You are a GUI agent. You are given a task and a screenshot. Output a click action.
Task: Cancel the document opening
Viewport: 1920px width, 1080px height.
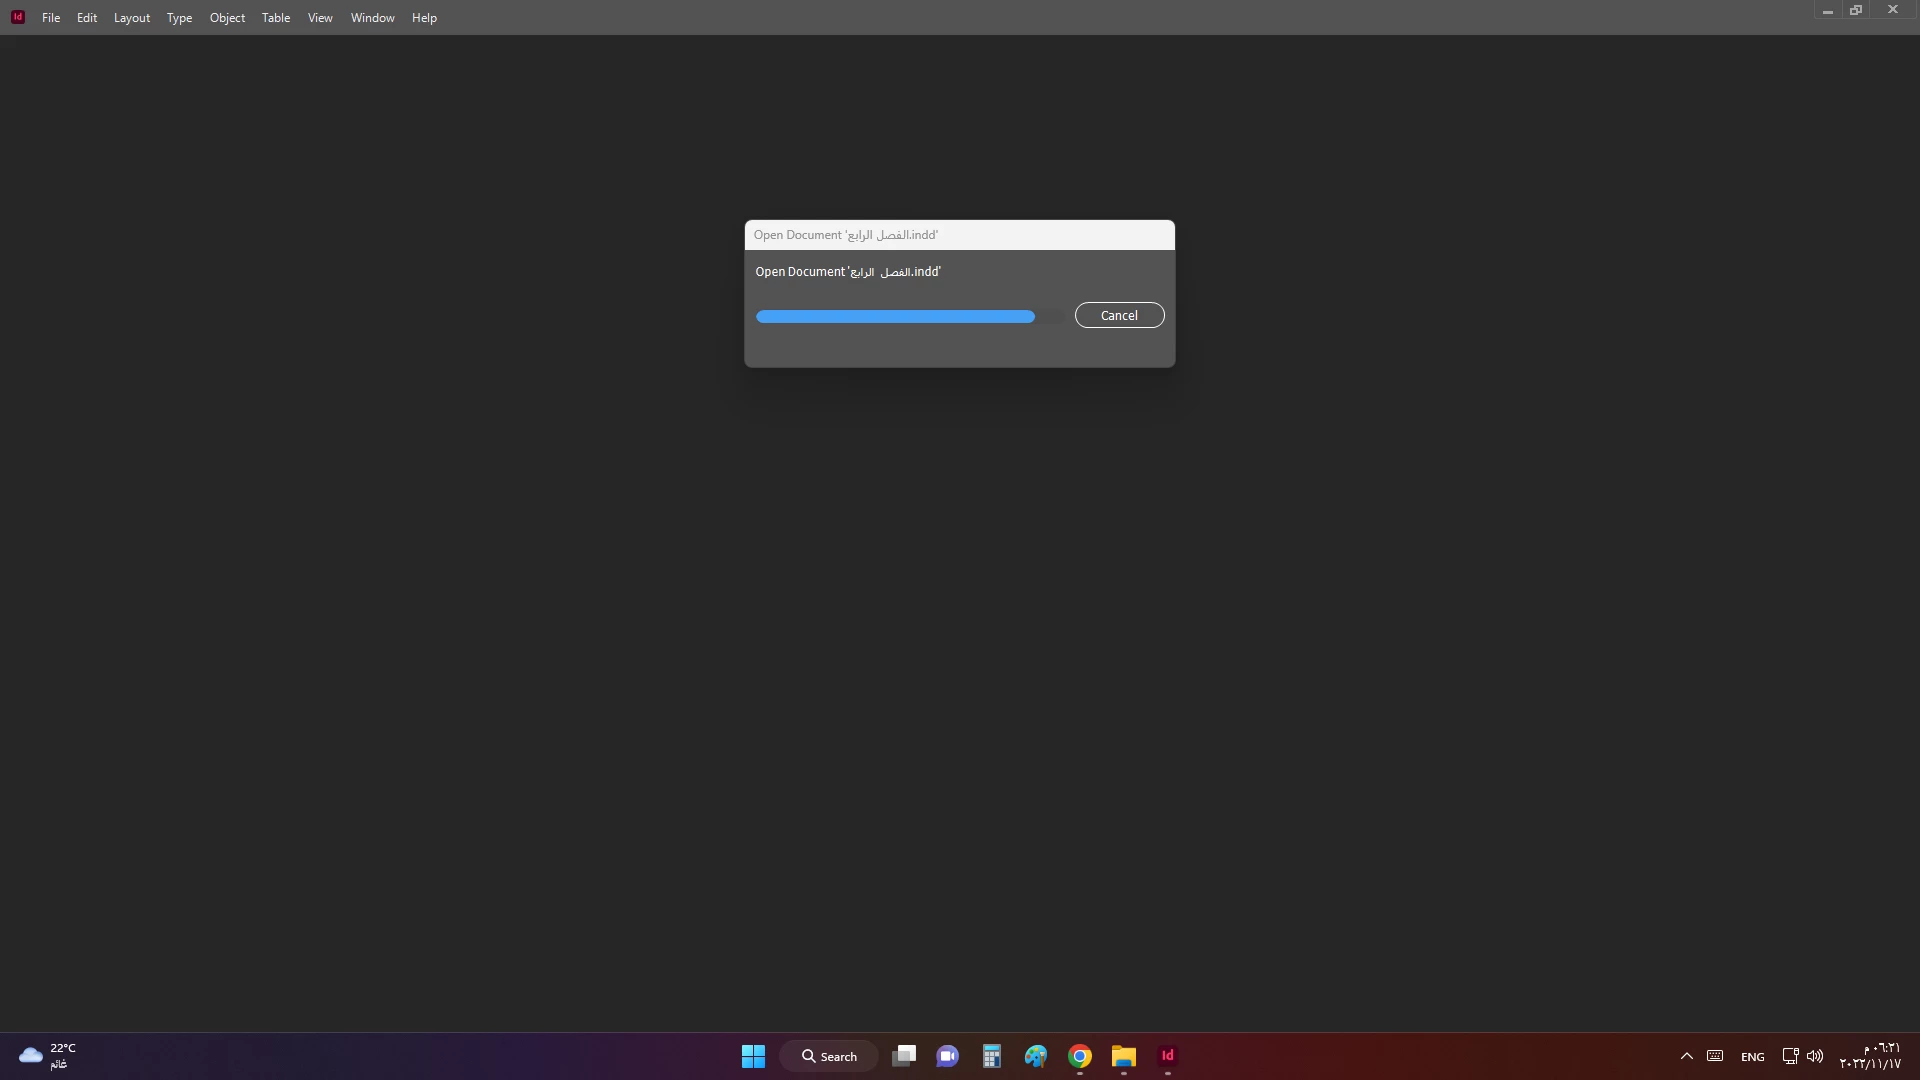coord(1119,315)
